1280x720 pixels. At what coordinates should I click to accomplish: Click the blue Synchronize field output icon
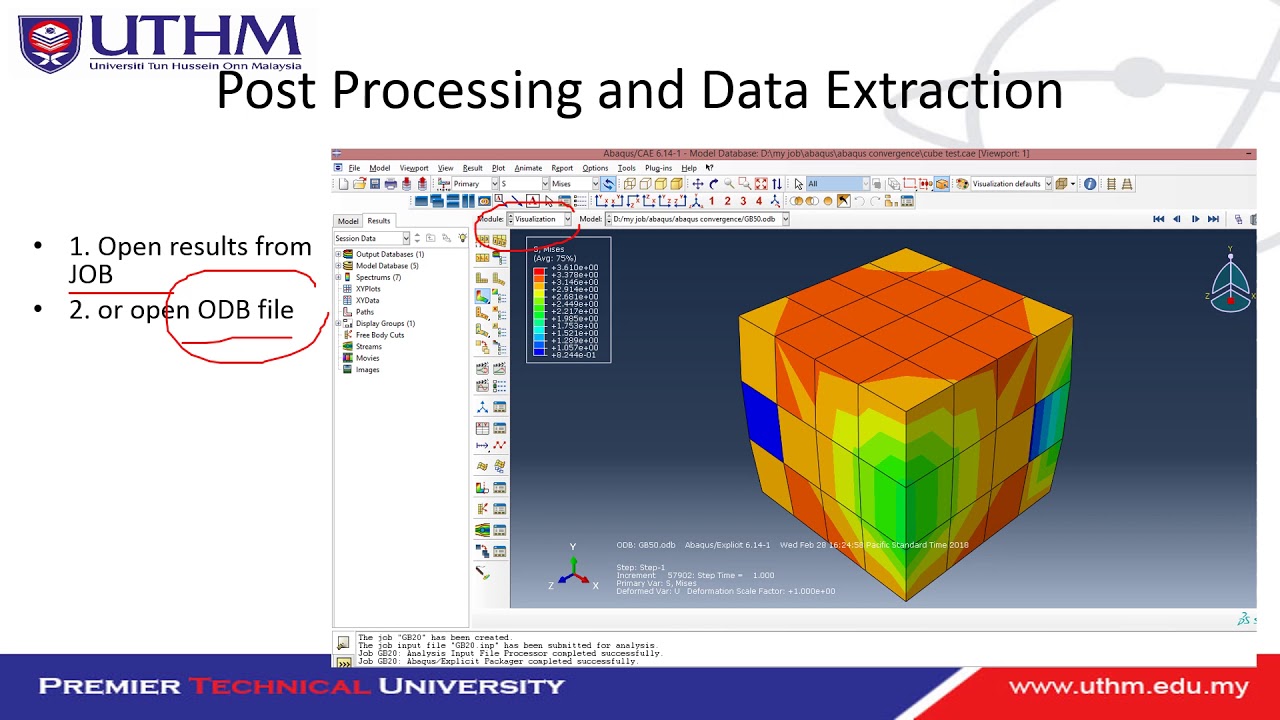pyautogui.click(x=608, y=184)
